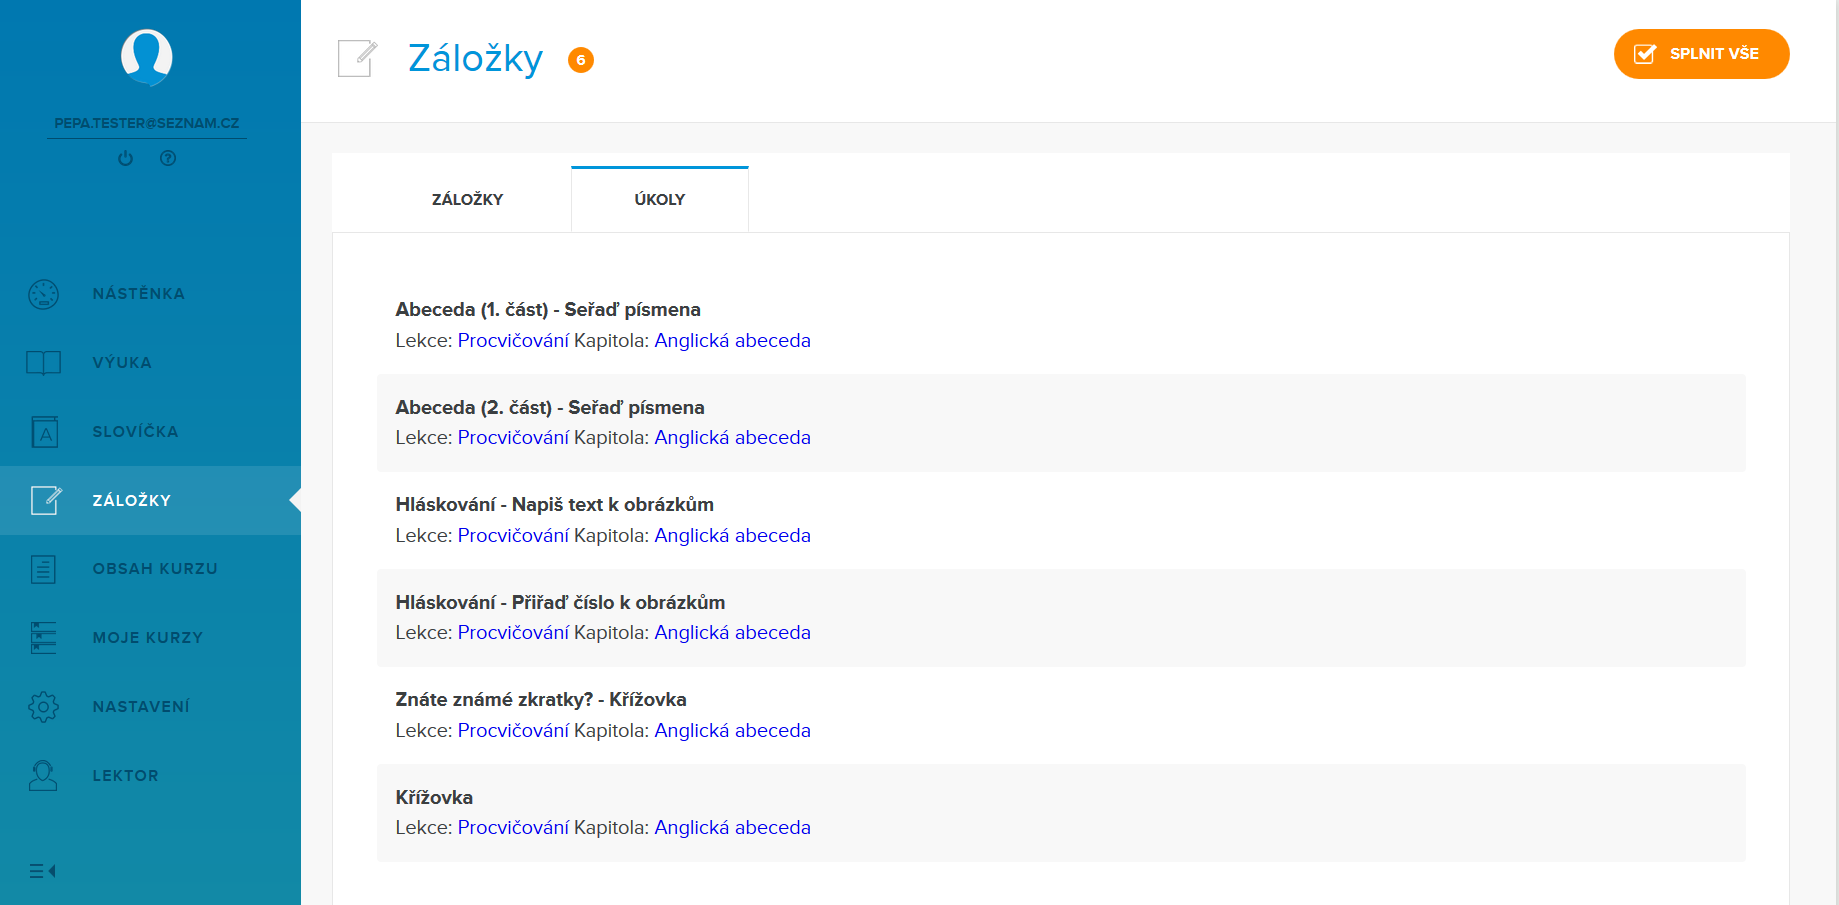Switch to the Záložky tab
1839x905 pixels.
click(x=467, y=200)
